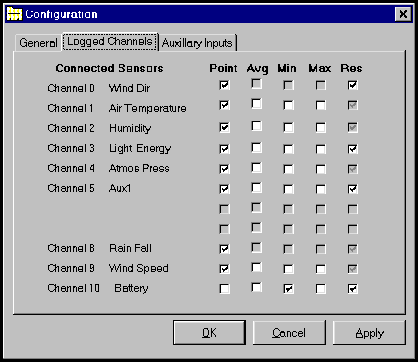Uncheck Point for Wind Dir
The width and height of the screenshot is (418, 362).
(x=225, y=85)
